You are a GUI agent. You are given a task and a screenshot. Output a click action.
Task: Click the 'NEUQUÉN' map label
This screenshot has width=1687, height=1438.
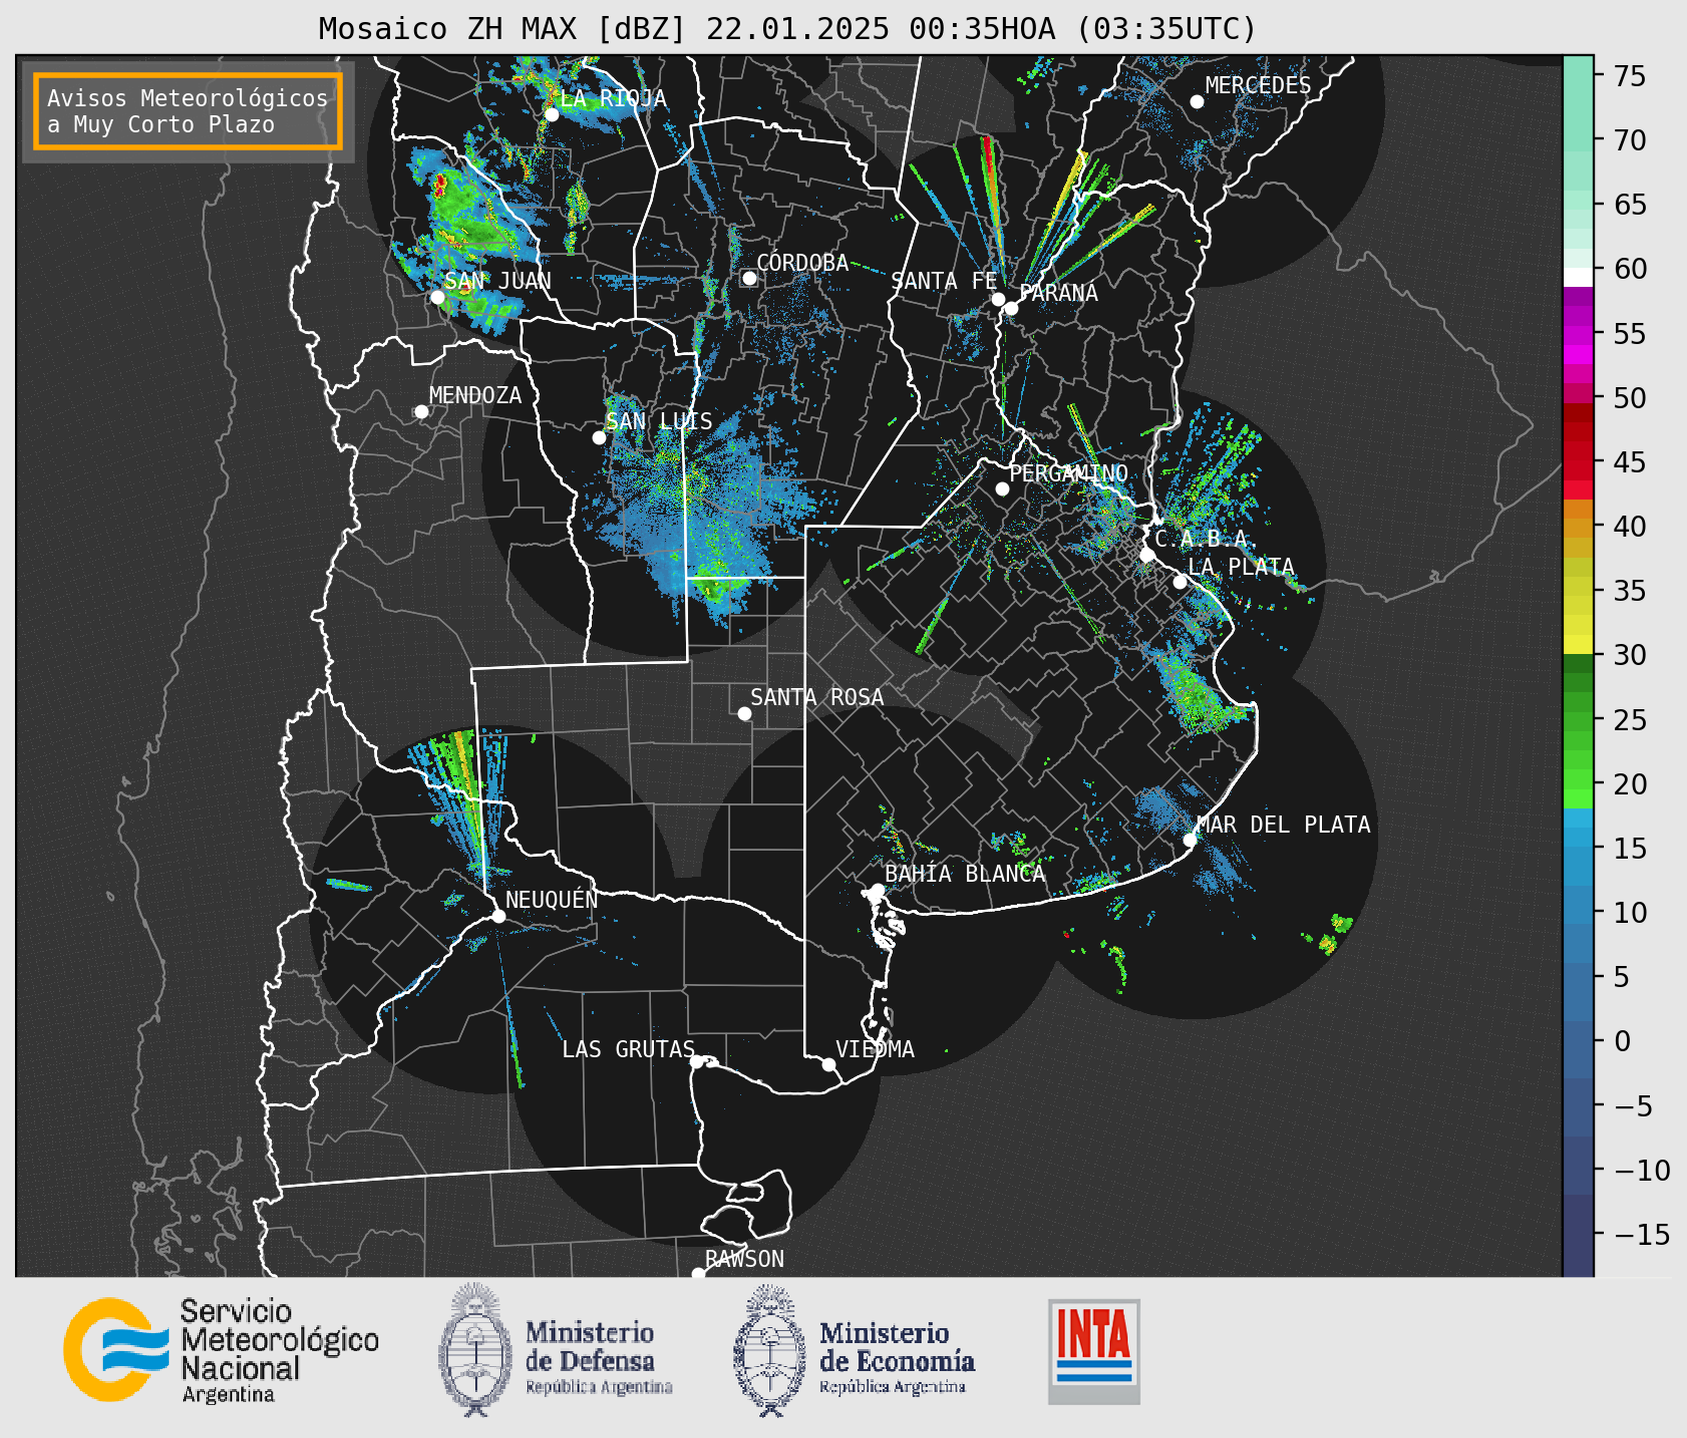tap(551, 899)
